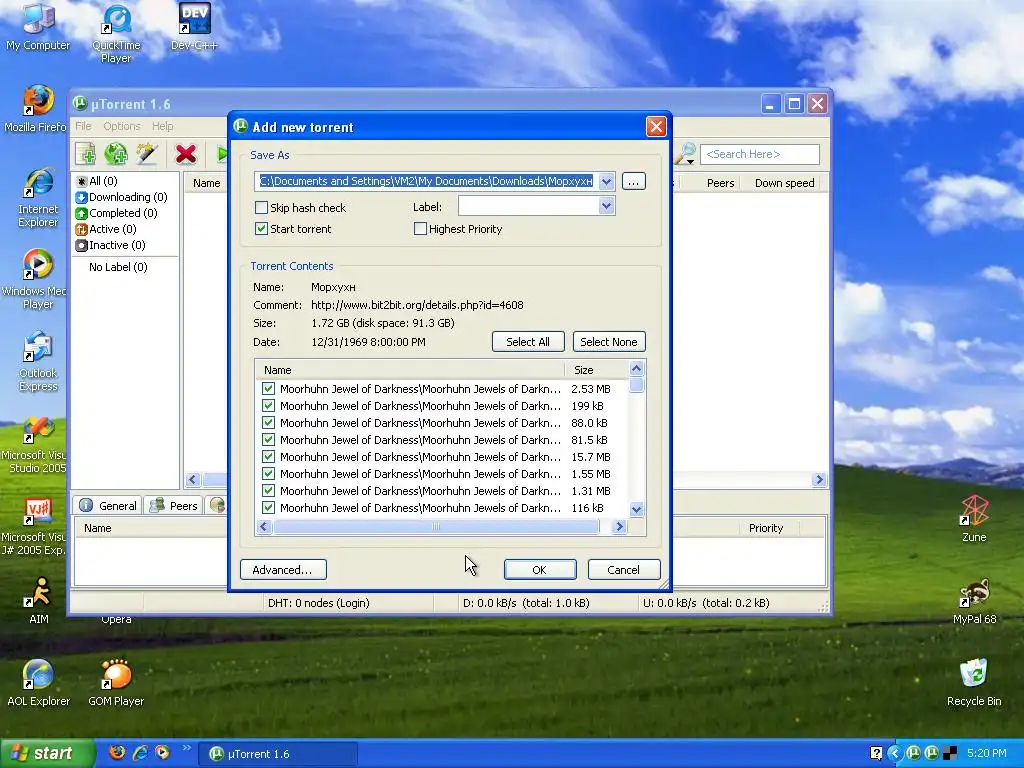
Task: Open Outlook Express desktop icon
Action: point(38,361)
